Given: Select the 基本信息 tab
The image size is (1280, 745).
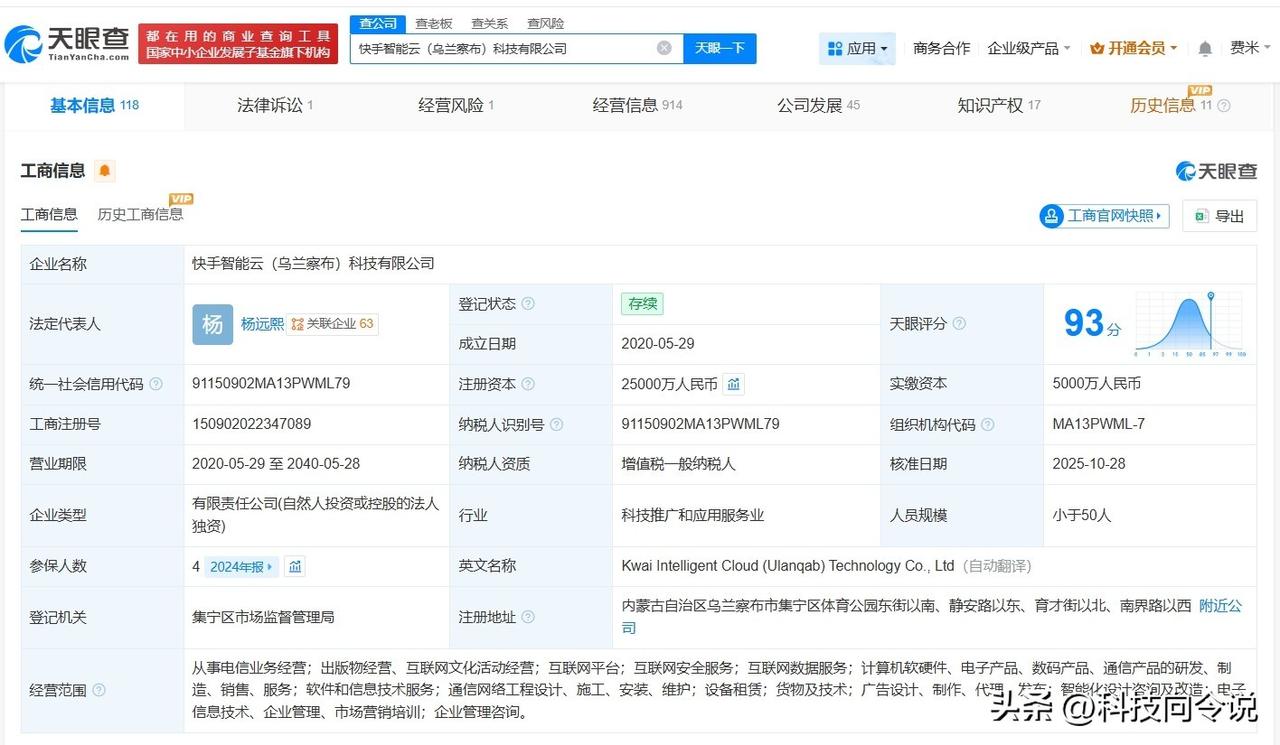Looking at the screenshot, I should [x=94, y=106].
